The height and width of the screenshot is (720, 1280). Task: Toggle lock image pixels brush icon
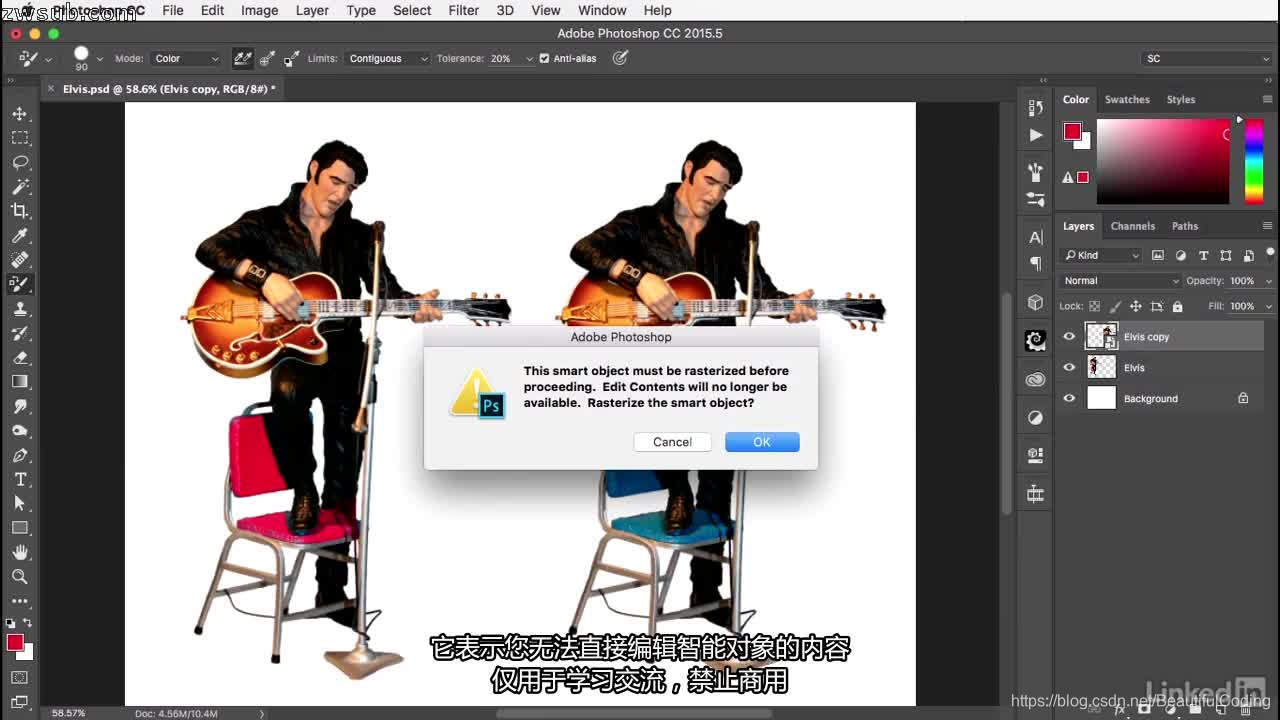(1114, 306)
